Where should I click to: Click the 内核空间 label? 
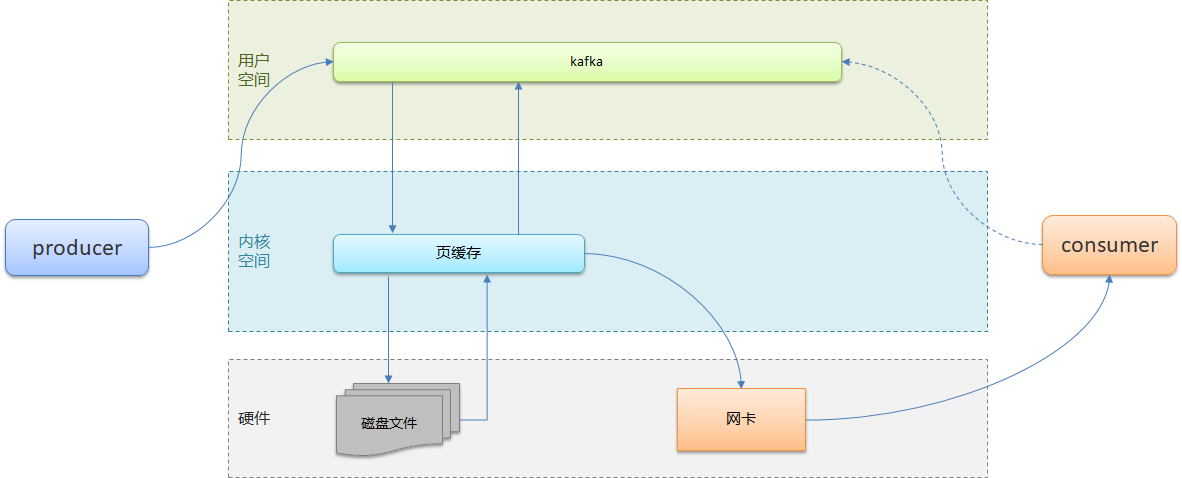pyautogui.click(x=254, y=252)
